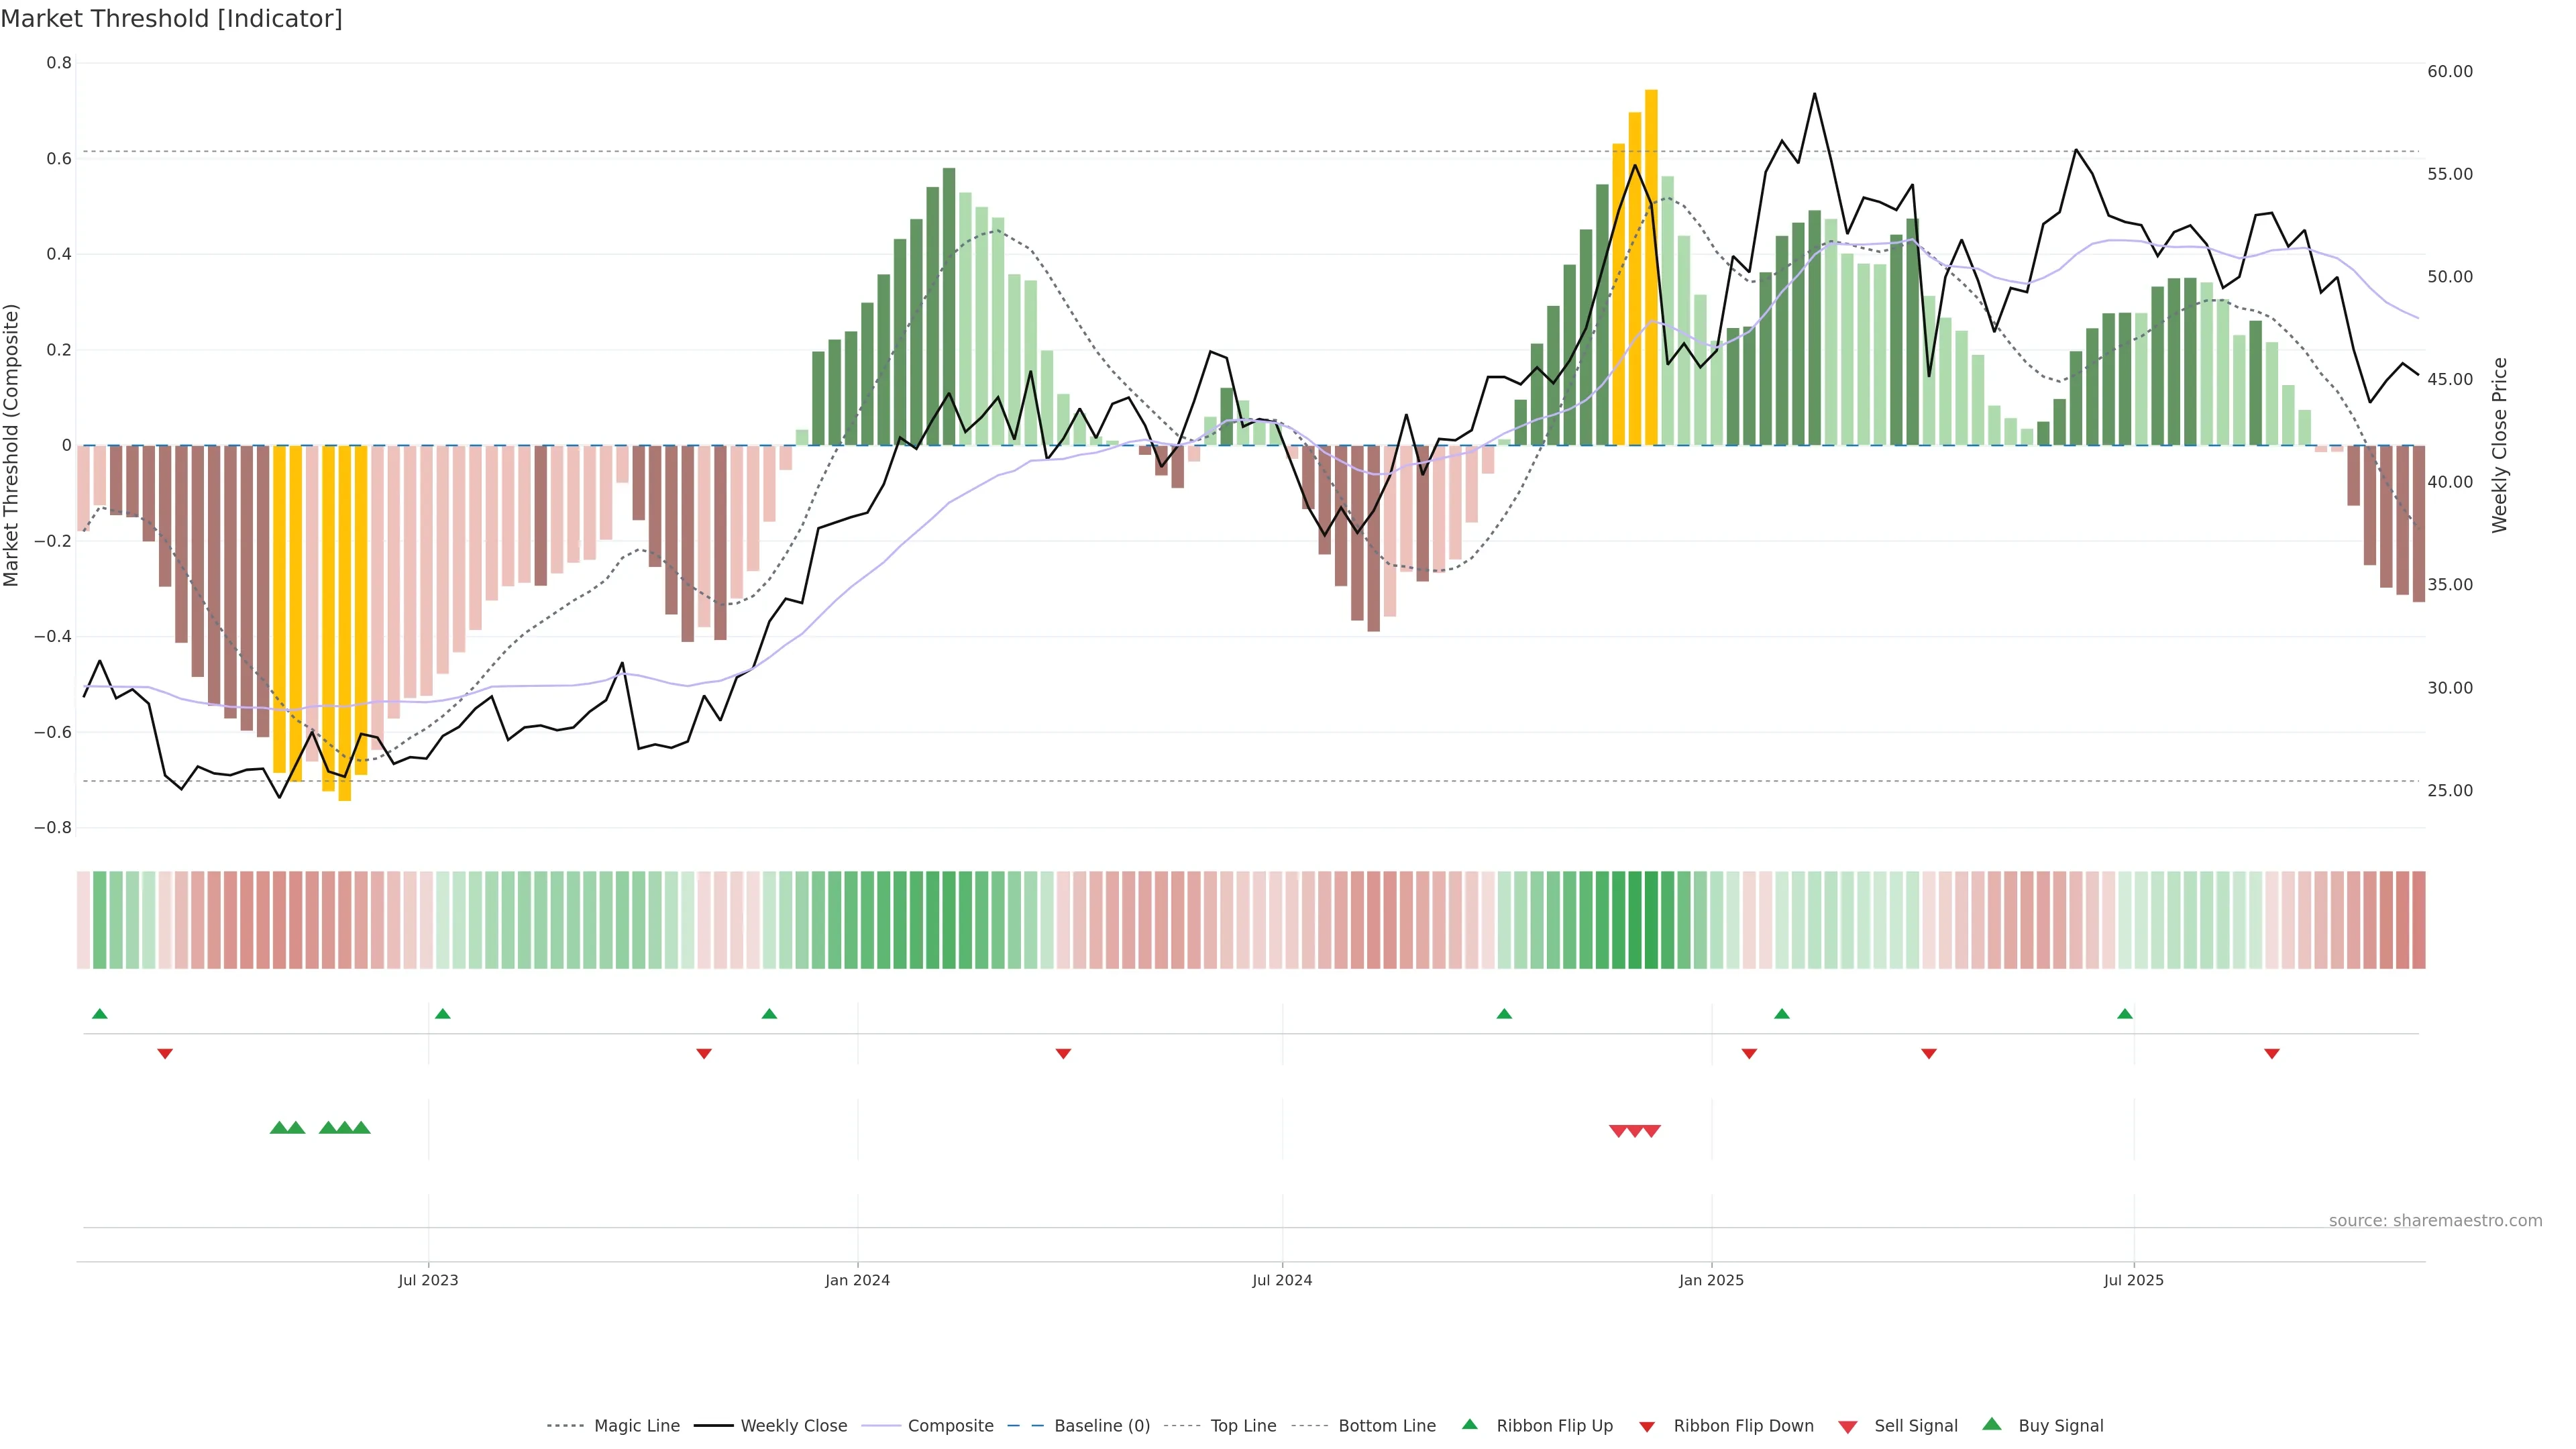Click the Jan 2024 x-axis label
Image resolution: width=2576 pixels, height=1449 pixels.
857,1280
